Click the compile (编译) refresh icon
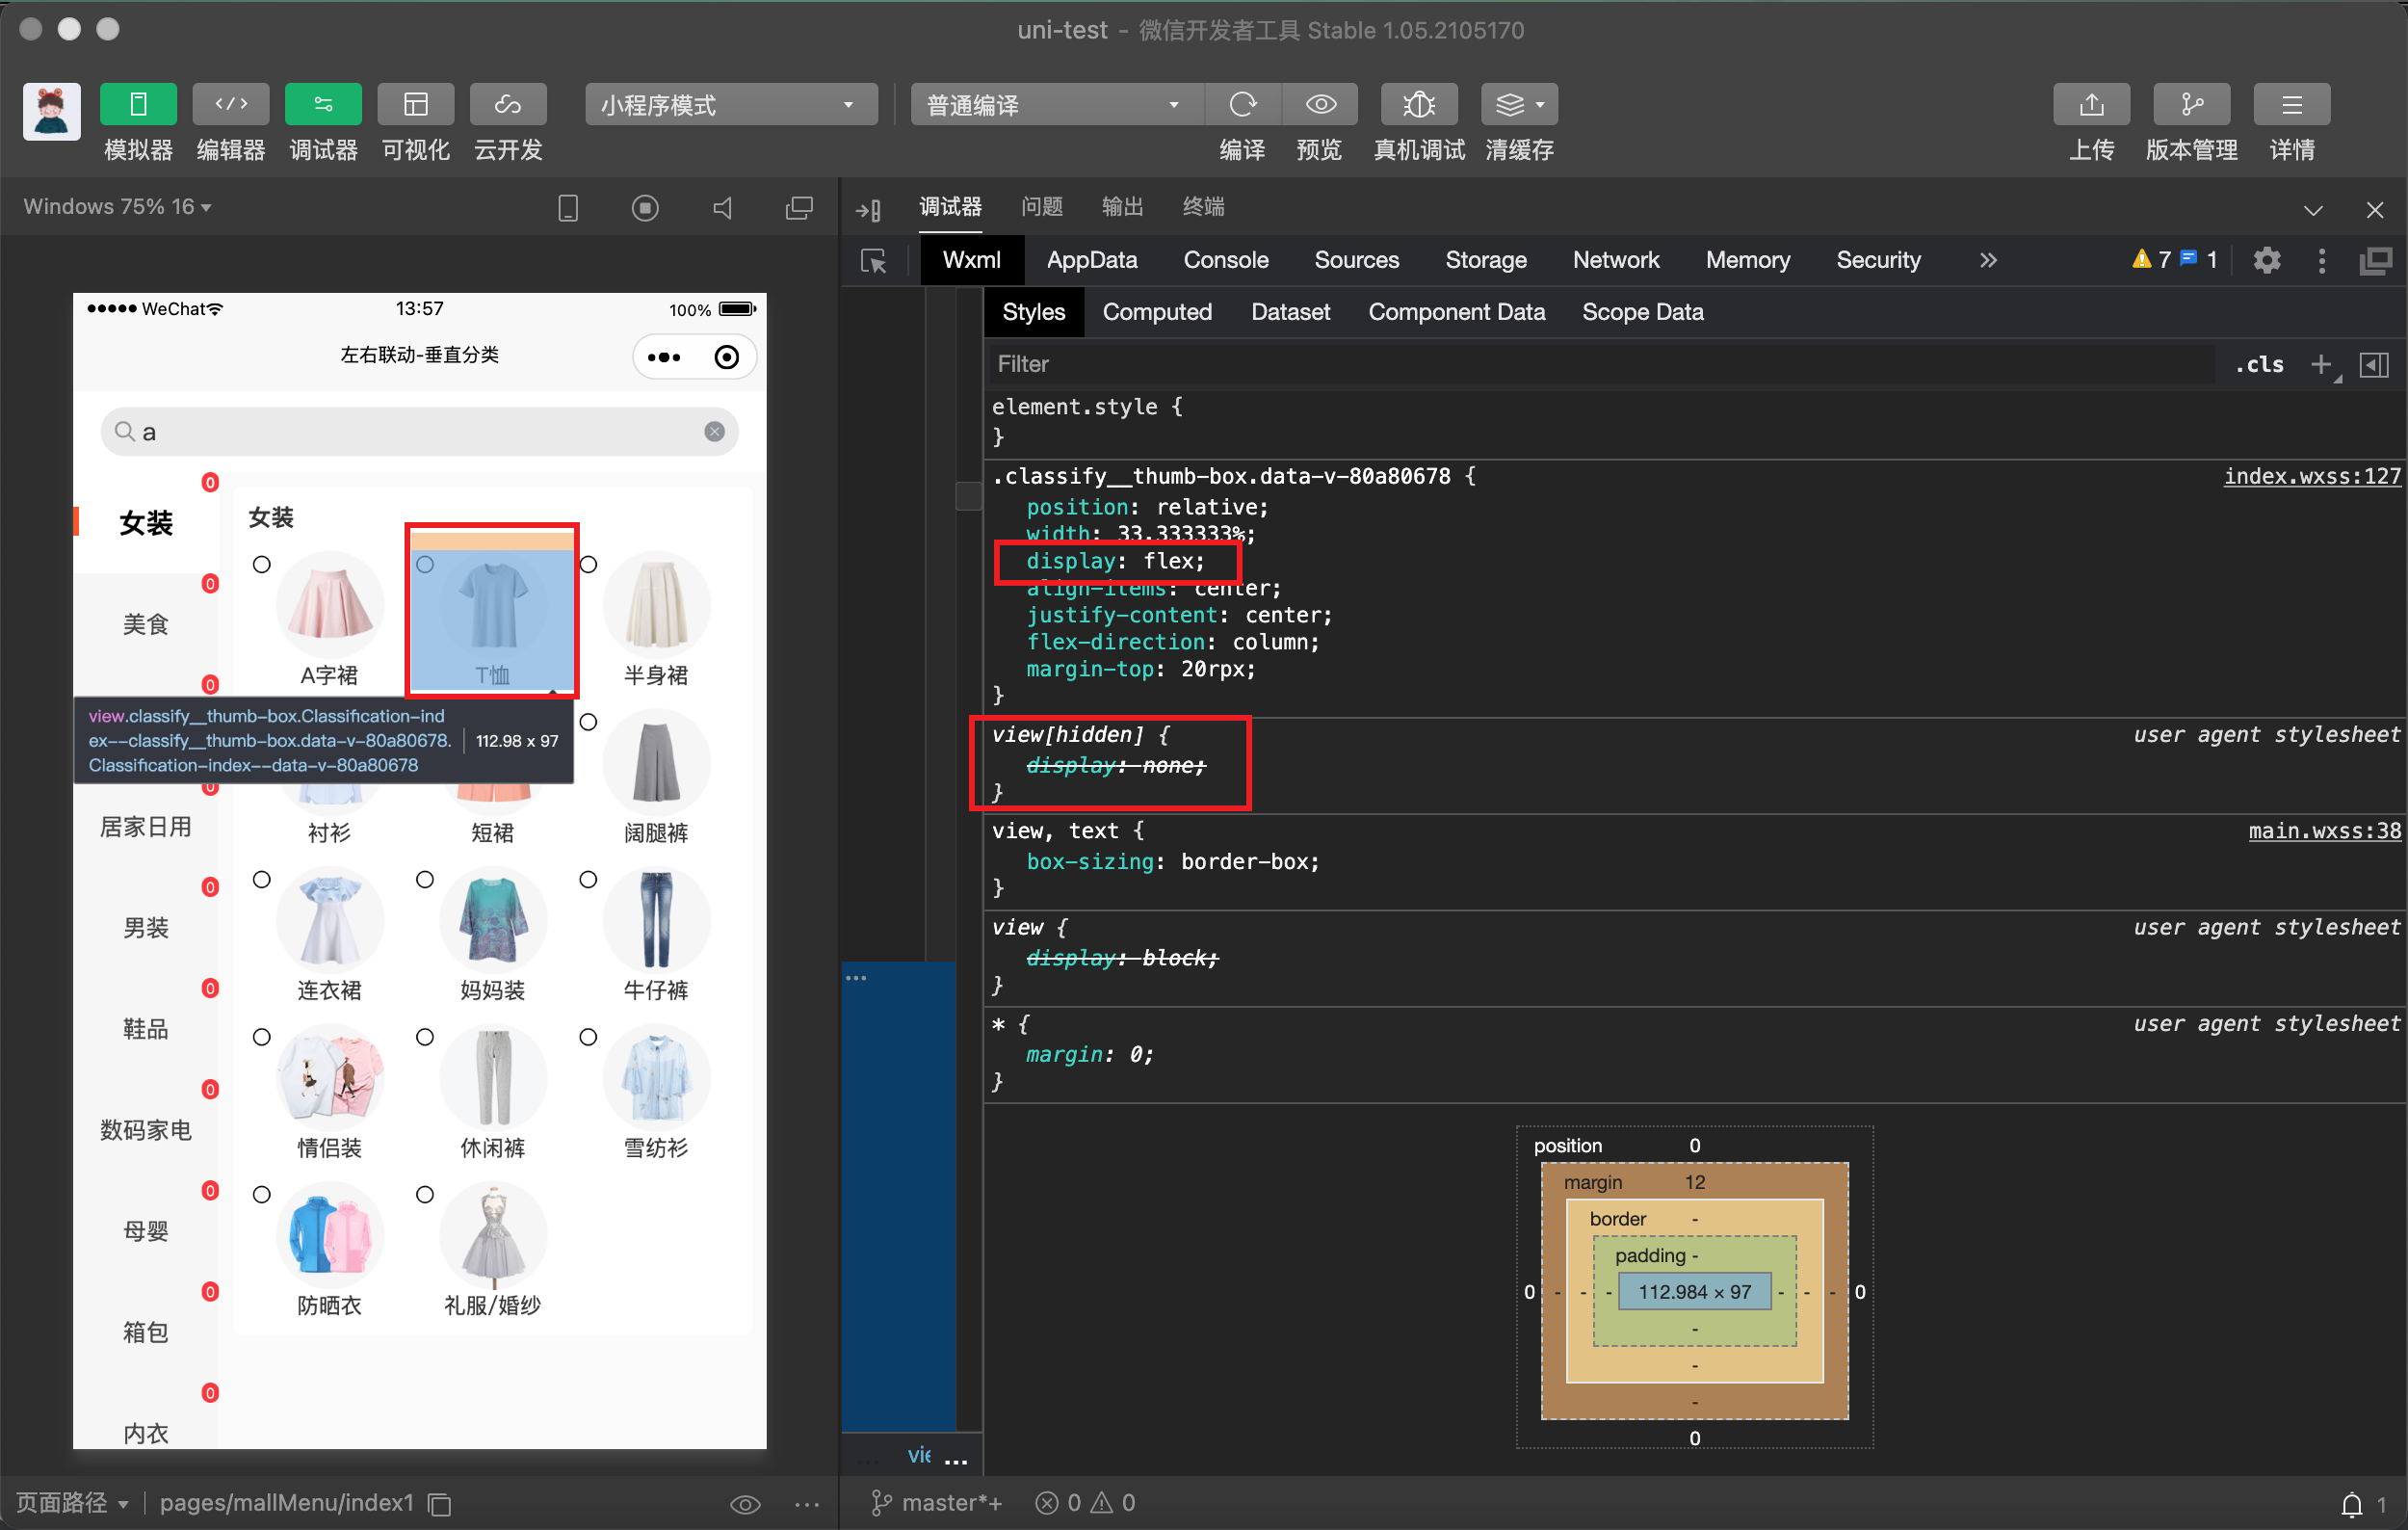The image size is (2408, 1530). point(1242,104)
